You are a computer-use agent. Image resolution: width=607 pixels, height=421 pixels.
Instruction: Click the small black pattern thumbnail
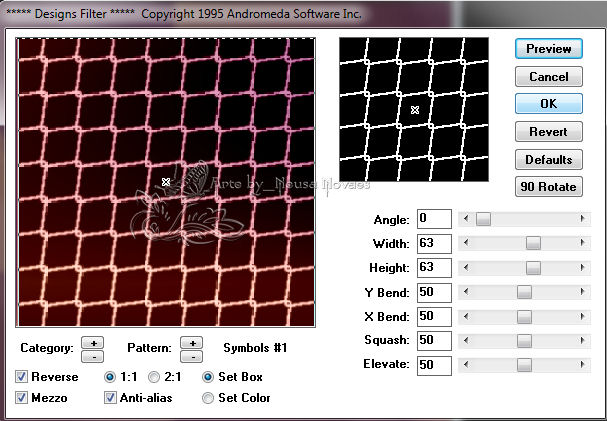tap(414, 109)
